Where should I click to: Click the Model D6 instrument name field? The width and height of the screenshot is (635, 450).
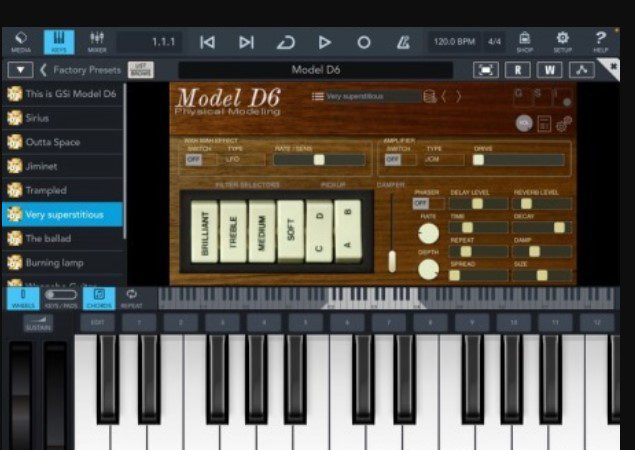(x=315, y=70)
